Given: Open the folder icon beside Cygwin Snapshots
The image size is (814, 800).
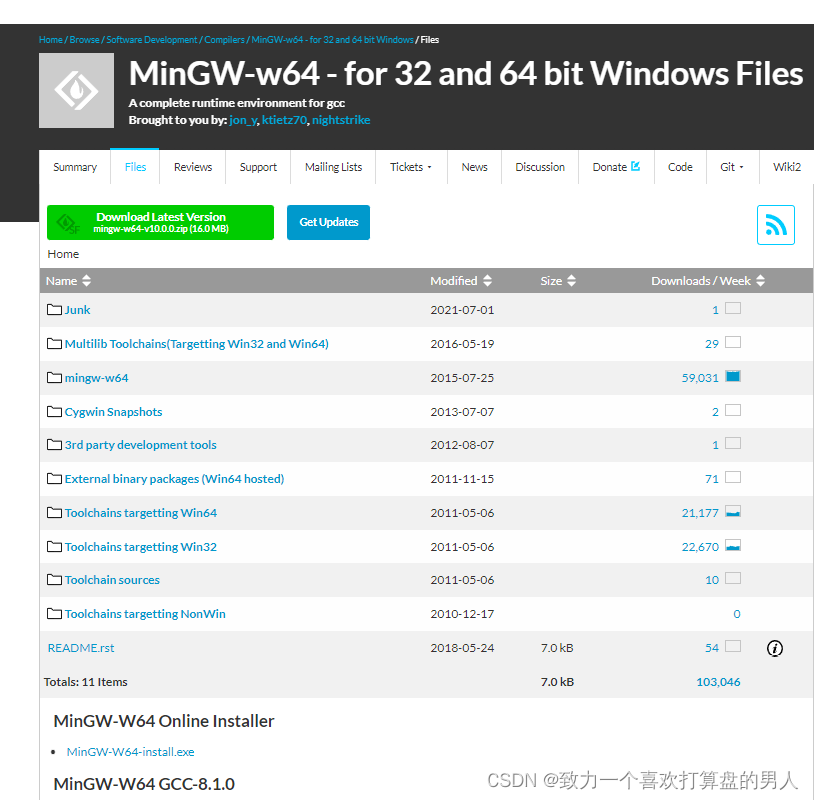Looking at the screenshot, I should pos(54,411).
